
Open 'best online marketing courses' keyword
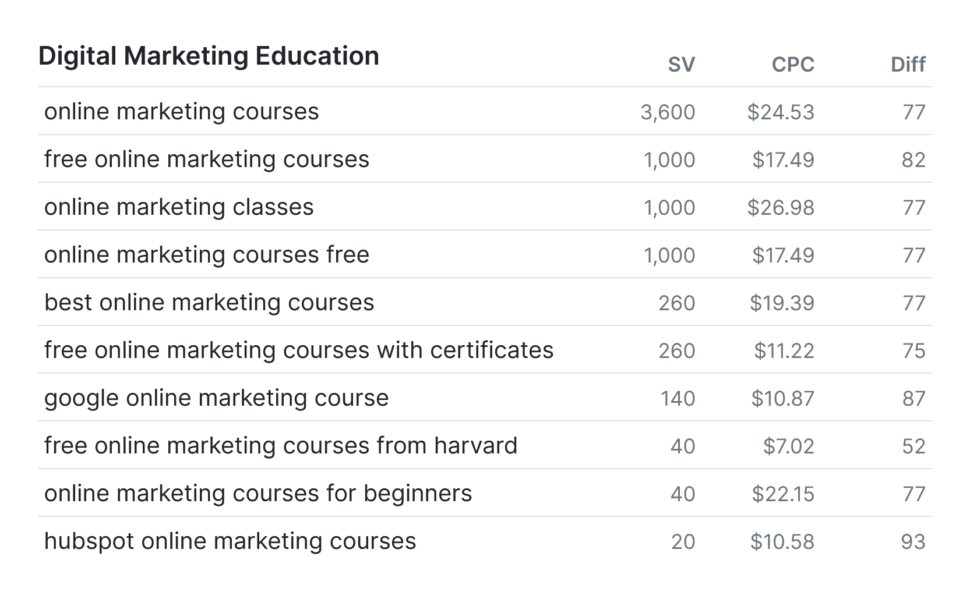pos(209,302)
